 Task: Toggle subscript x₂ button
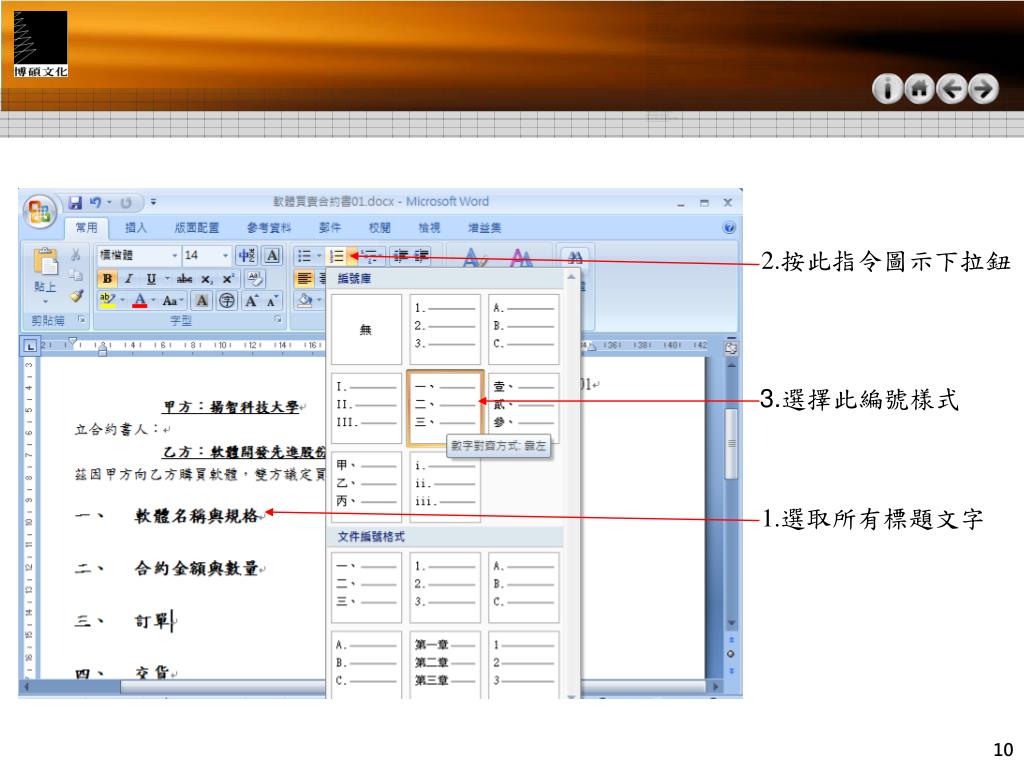point(206,279)
